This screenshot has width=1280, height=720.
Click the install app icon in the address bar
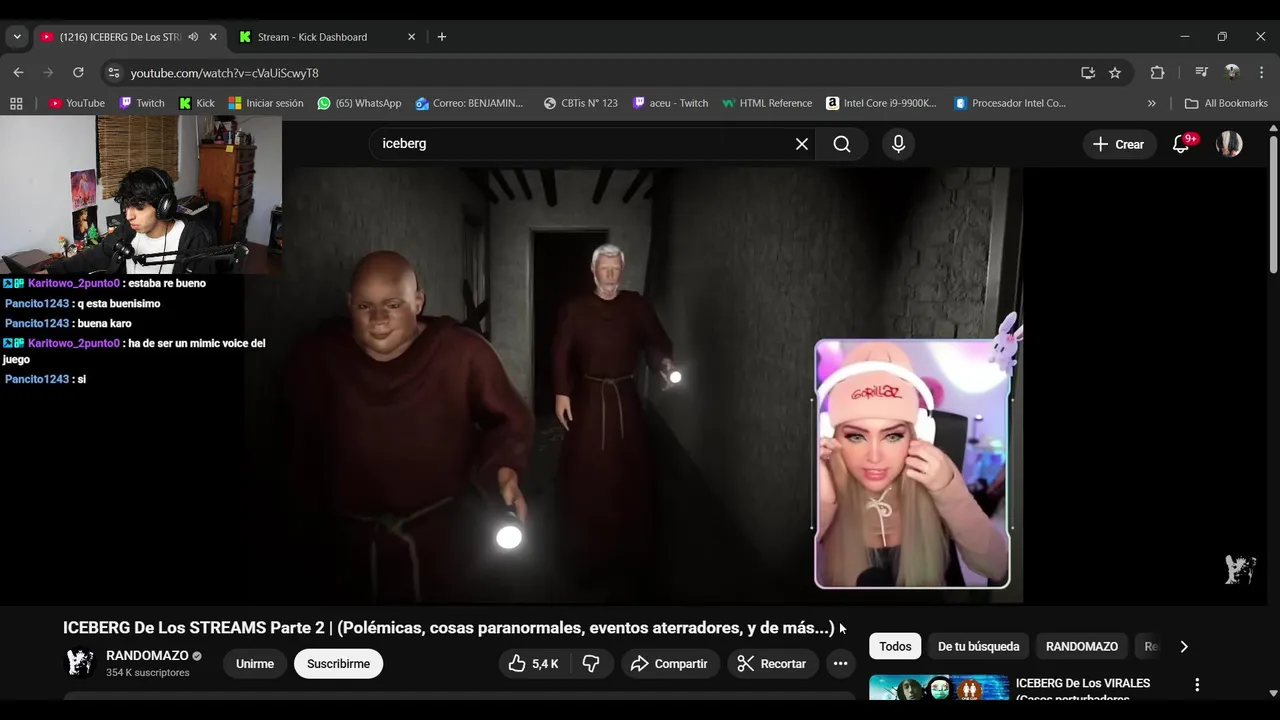coord(1088,73)
